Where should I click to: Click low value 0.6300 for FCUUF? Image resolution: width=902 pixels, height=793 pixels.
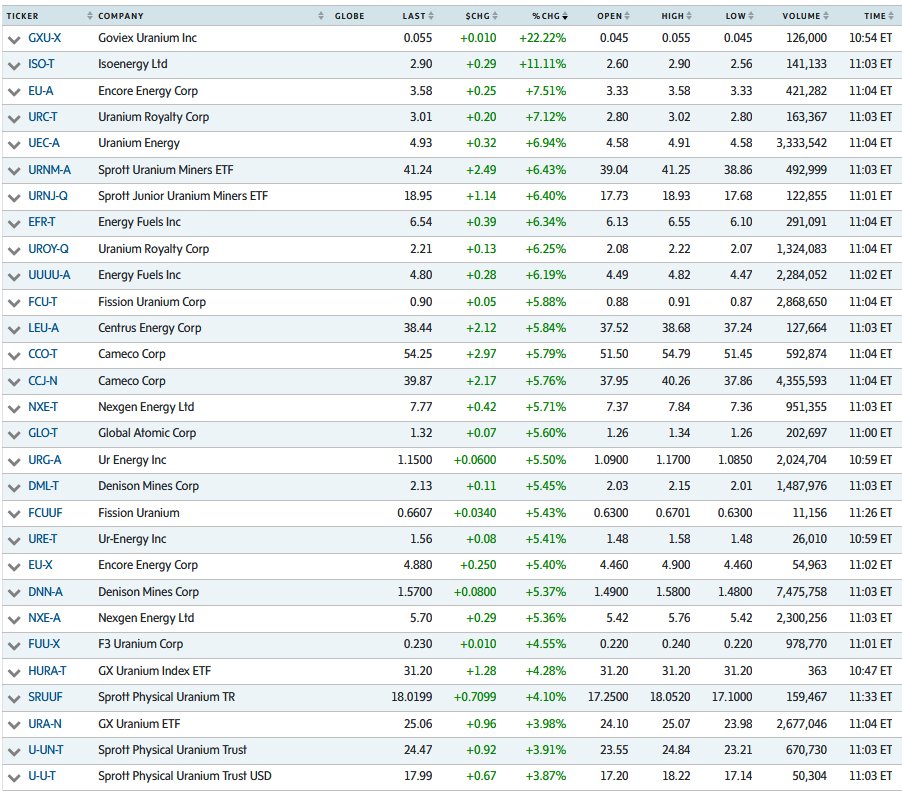point(735,512)
